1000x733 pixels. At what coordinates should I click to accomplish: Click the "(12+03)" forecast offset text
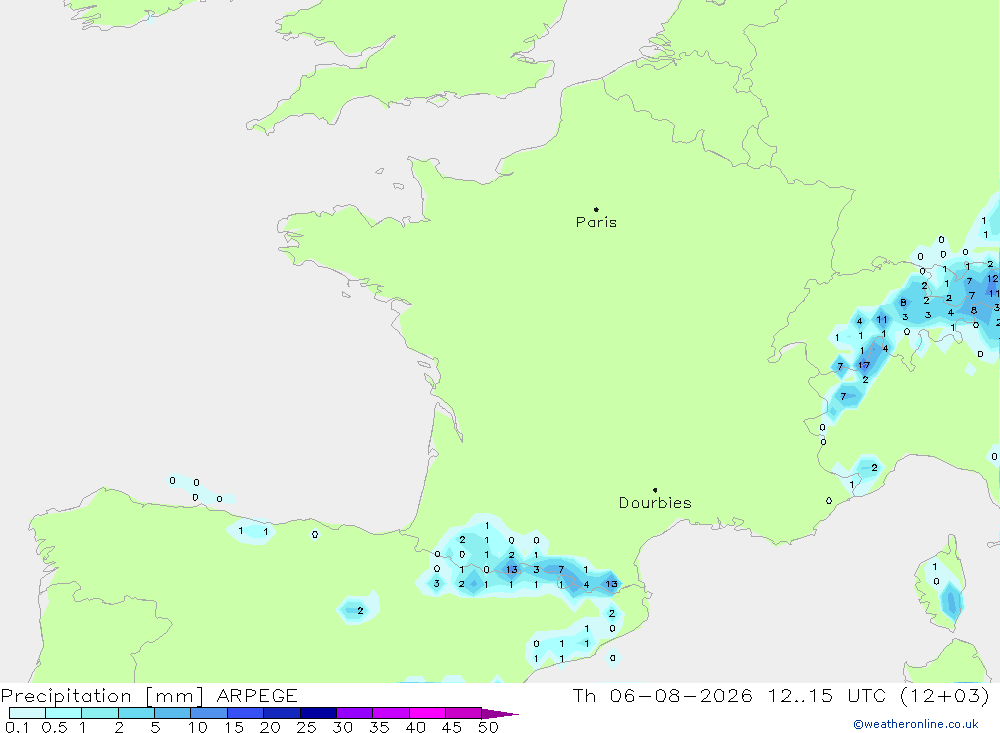944,696
